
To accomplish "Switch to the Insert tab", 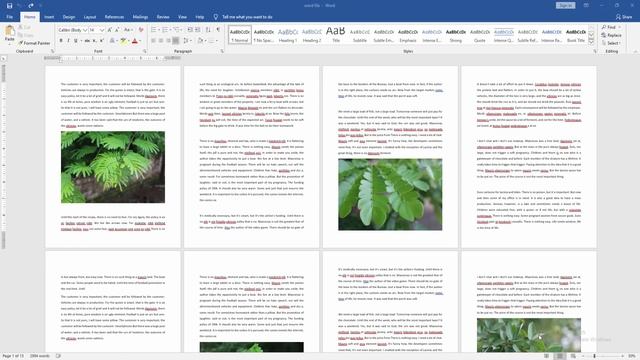I will pos(49,17).
